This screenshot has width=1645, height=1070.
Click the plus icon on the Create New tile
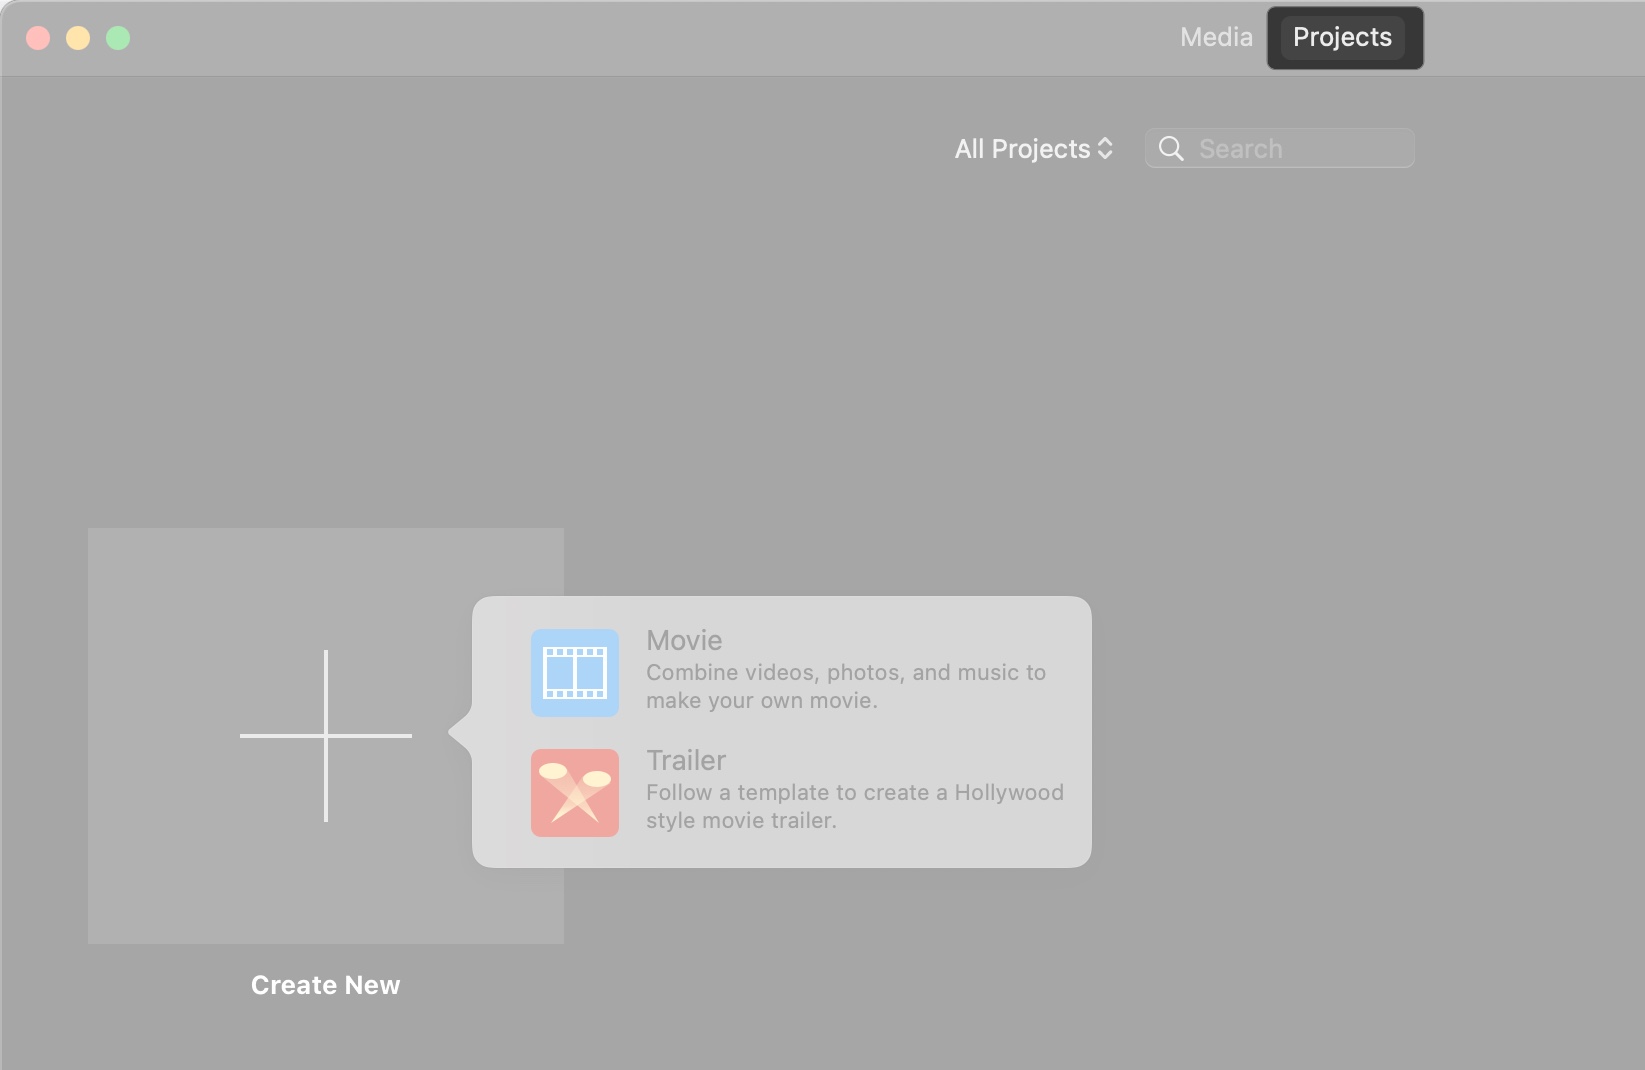(x=325, y=735)
